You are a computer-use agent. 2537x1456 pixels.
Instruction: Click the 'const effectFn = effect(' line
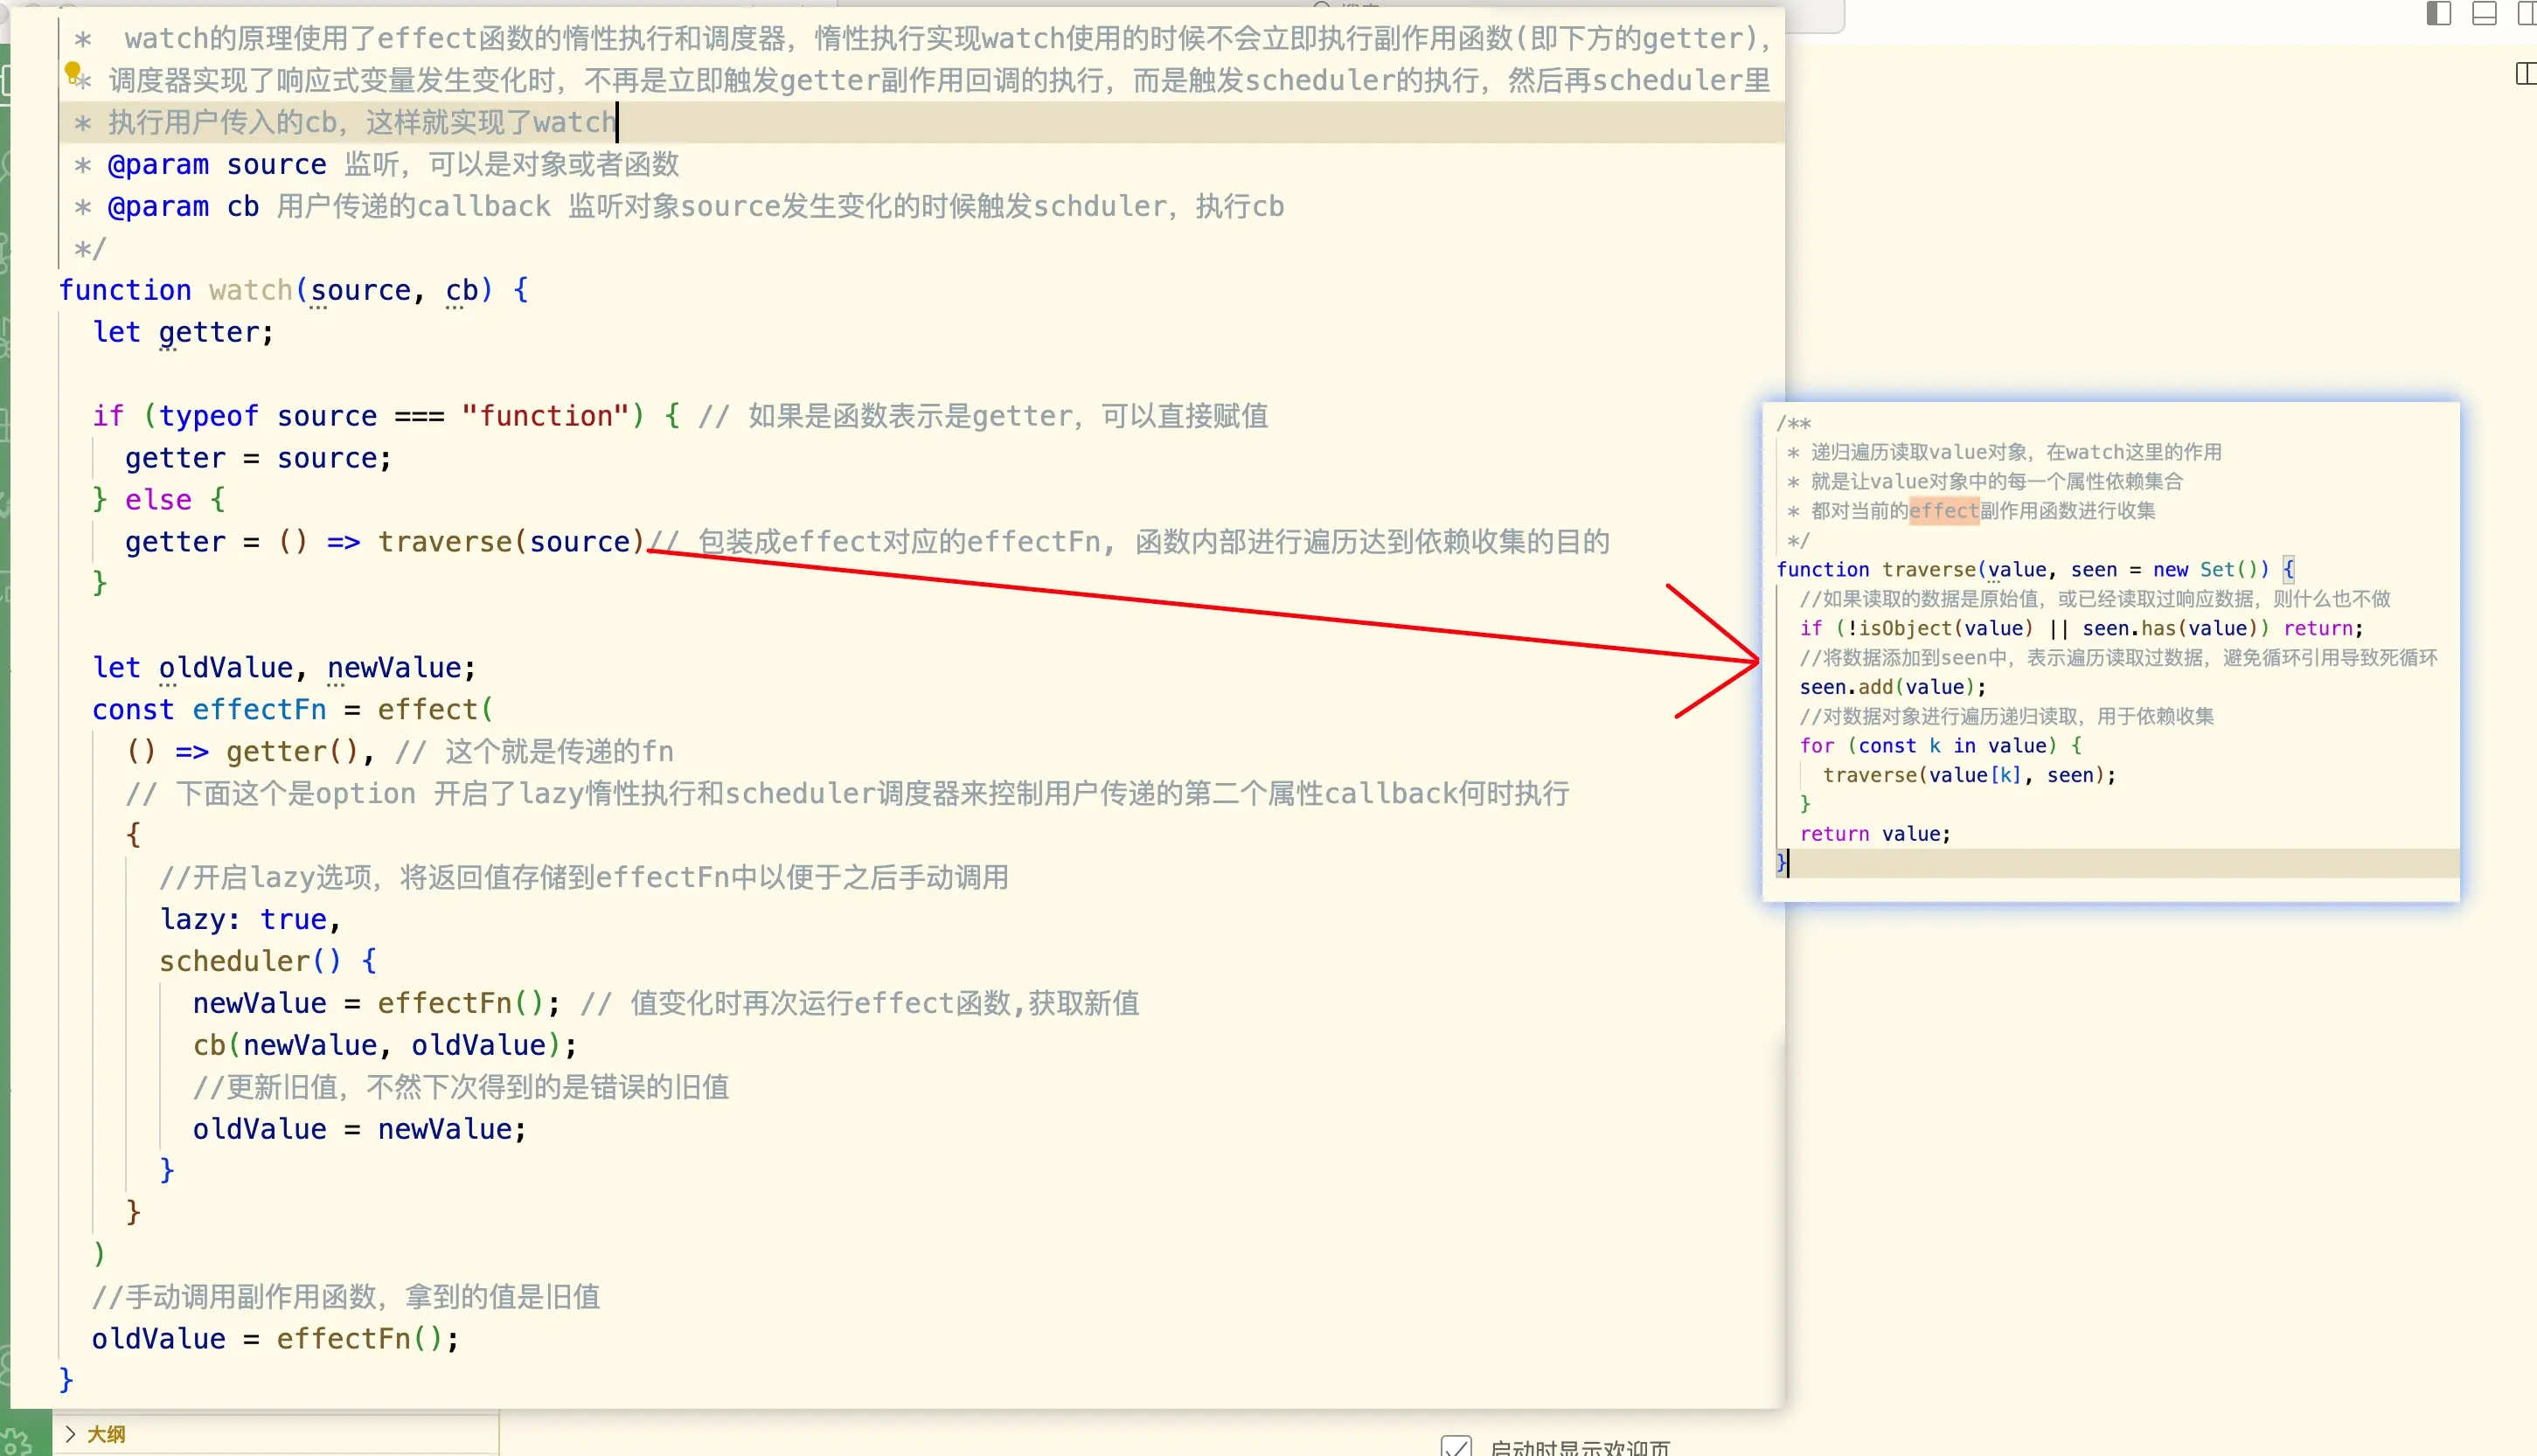[x=293, y=710]
